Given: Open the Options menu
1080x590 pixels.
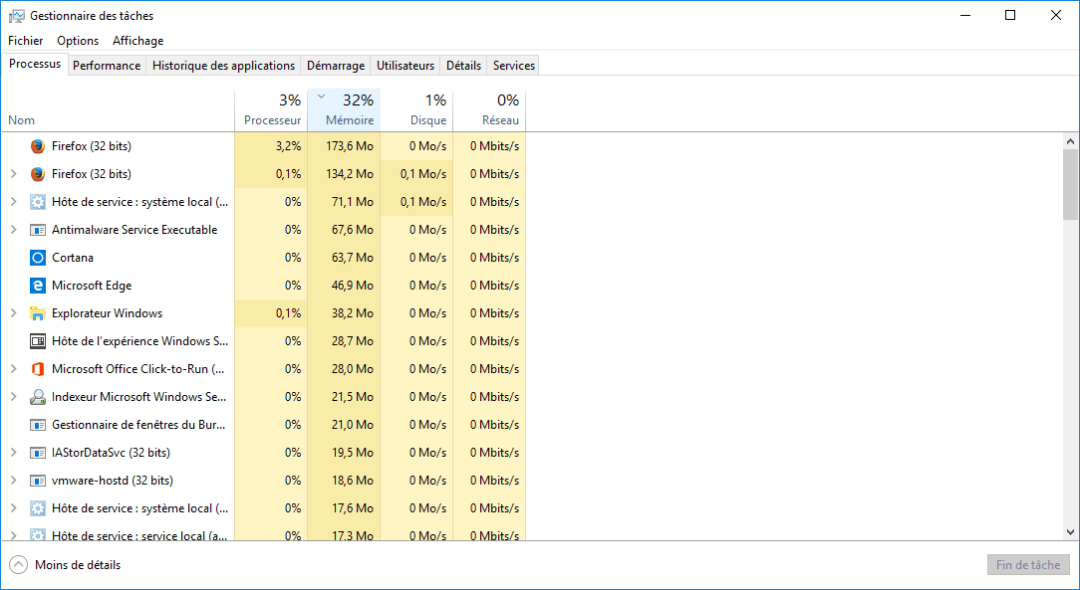Looking at the screenshot, I should 78,41.
